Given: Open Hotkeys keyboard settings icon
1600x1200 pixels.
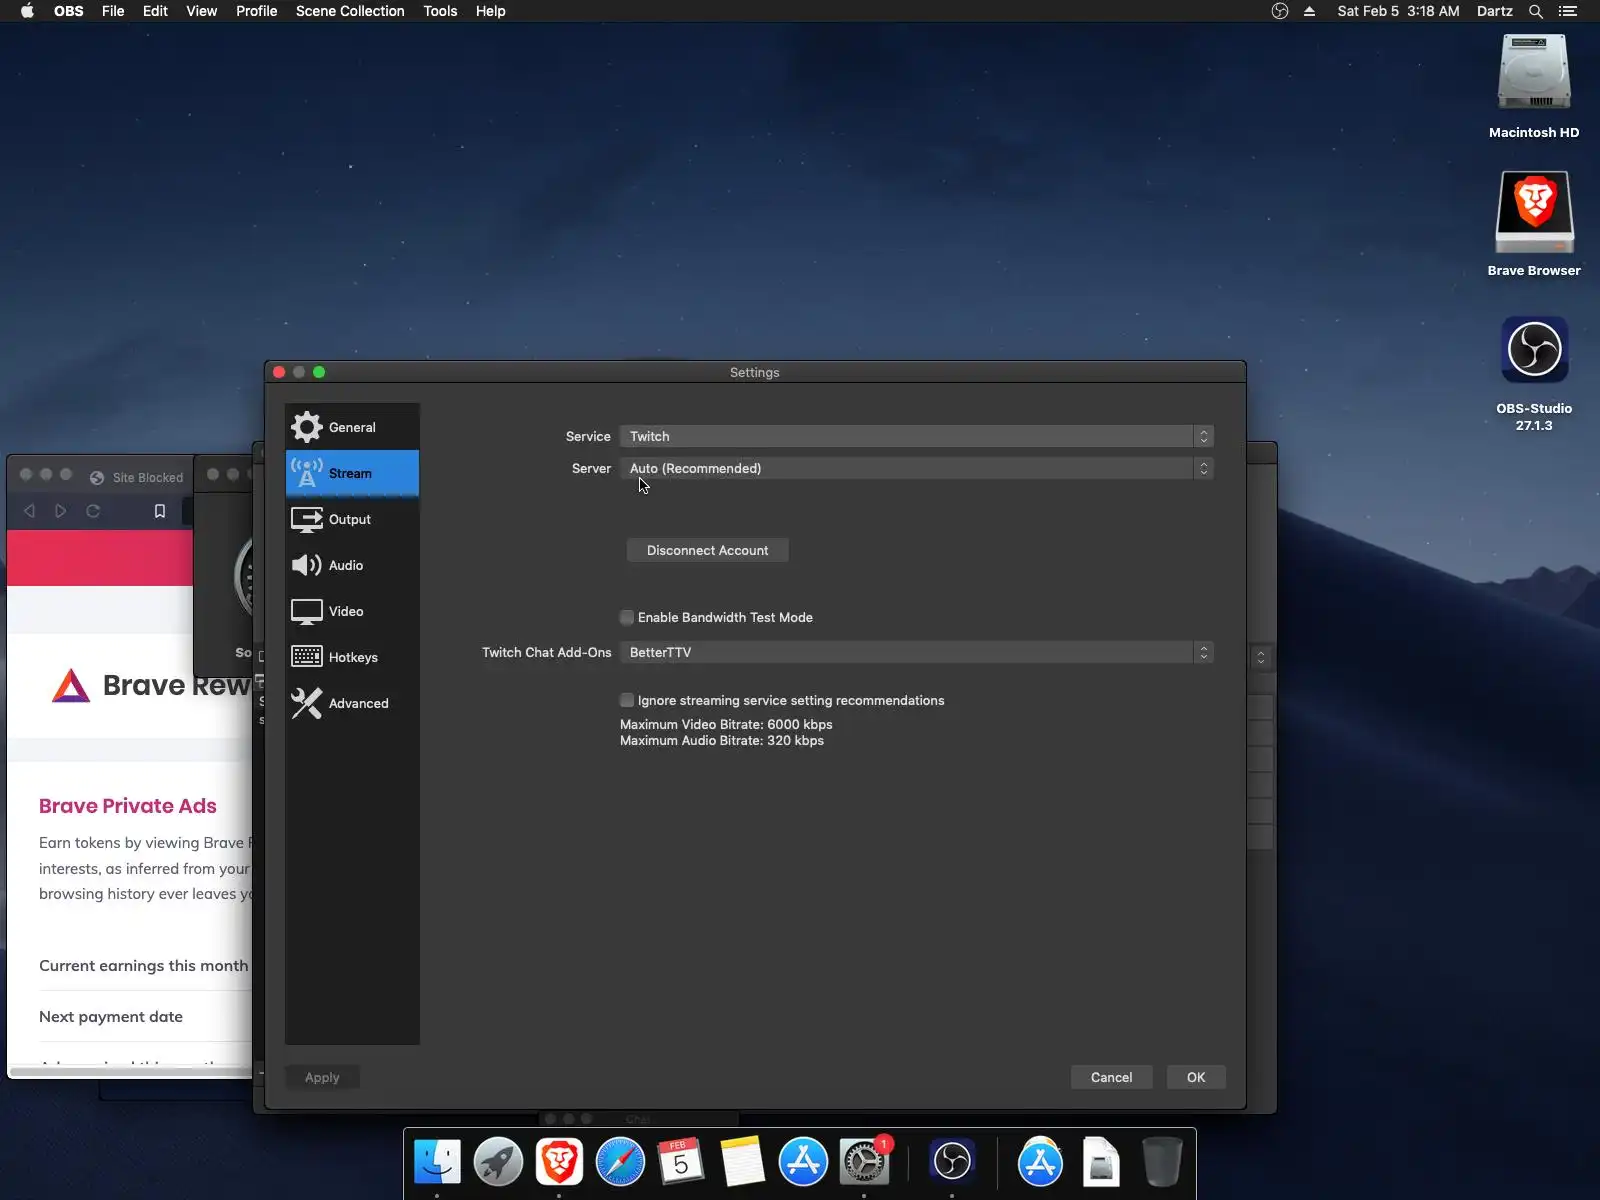Looking at the screenshot, I should (306, 657).
